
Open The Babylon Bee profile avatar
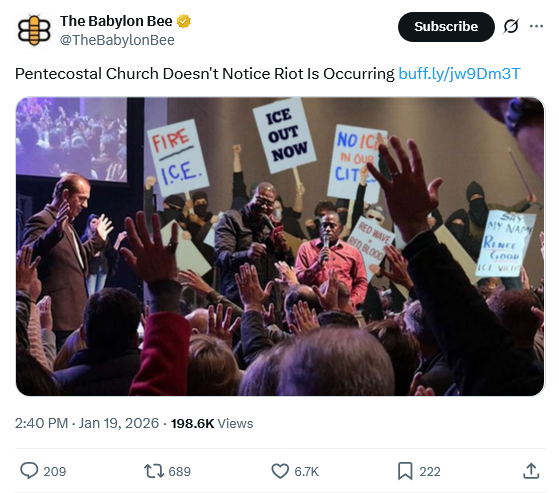34,30
